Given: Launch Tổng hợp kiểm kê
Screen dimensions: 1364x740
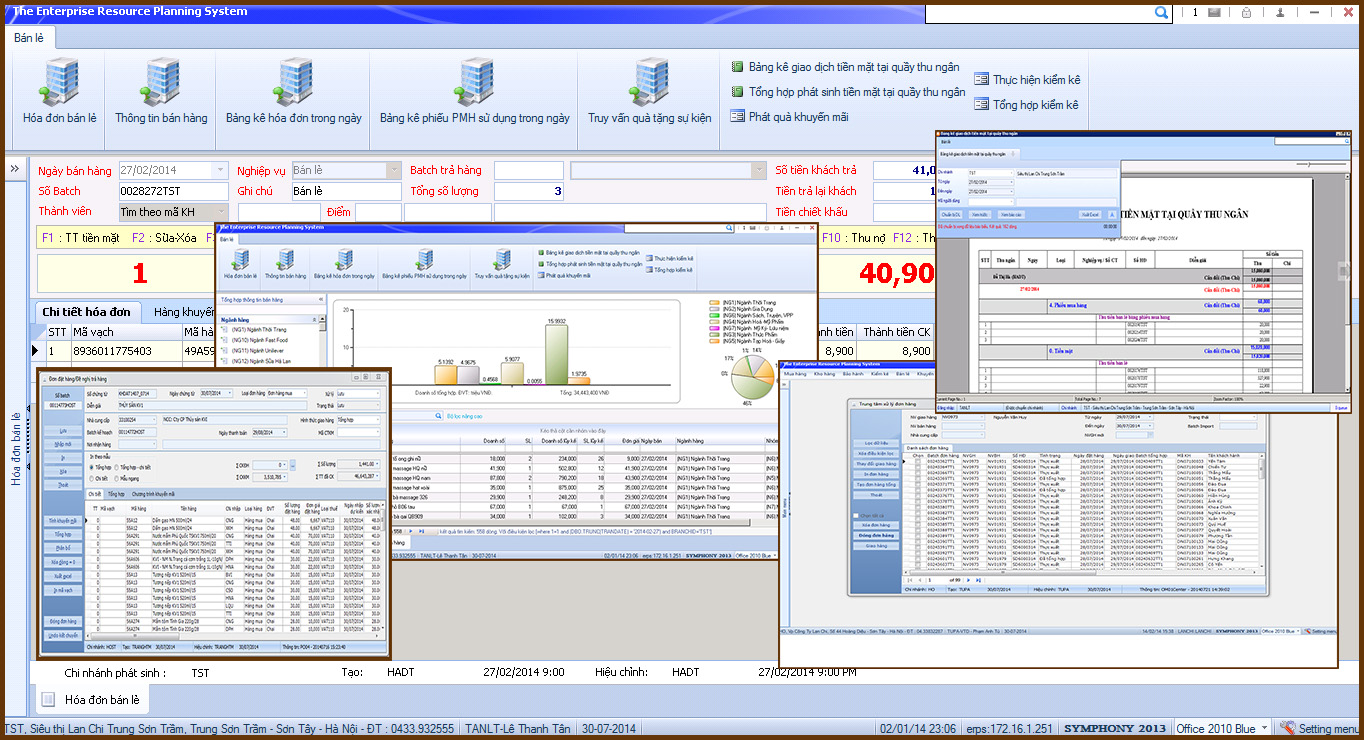Looking at the screenshot, I should tap(1026, 105).
